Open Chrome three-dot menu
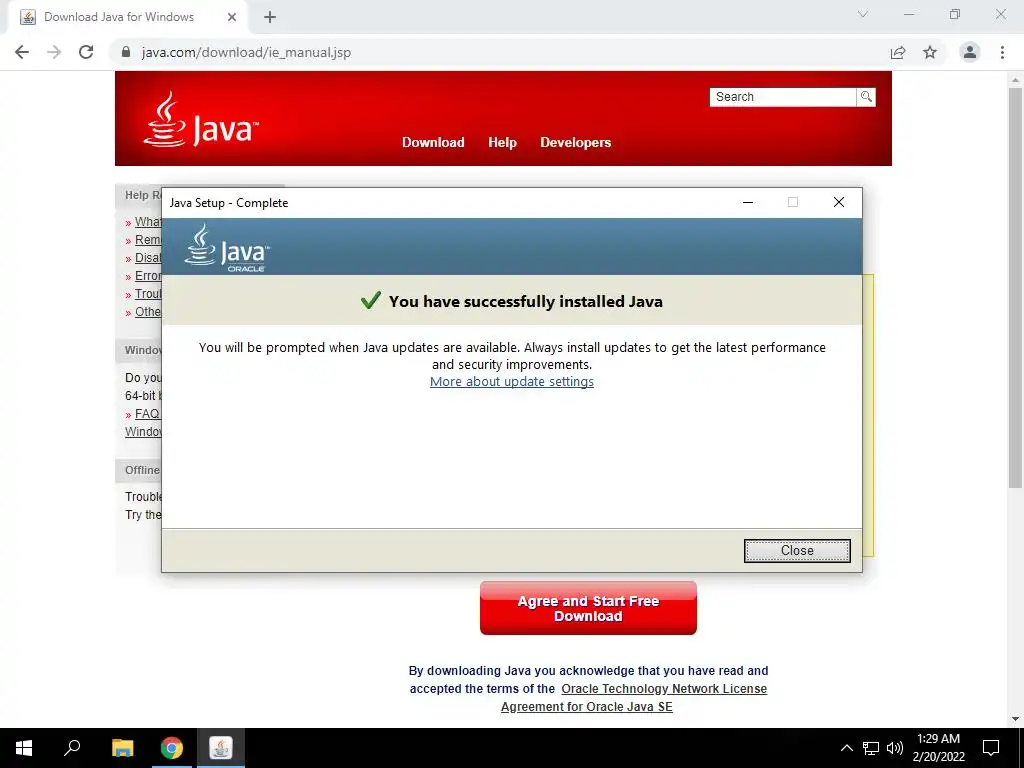The width and height of the screenshot is (1024, 768). [x=1002, y=52]
